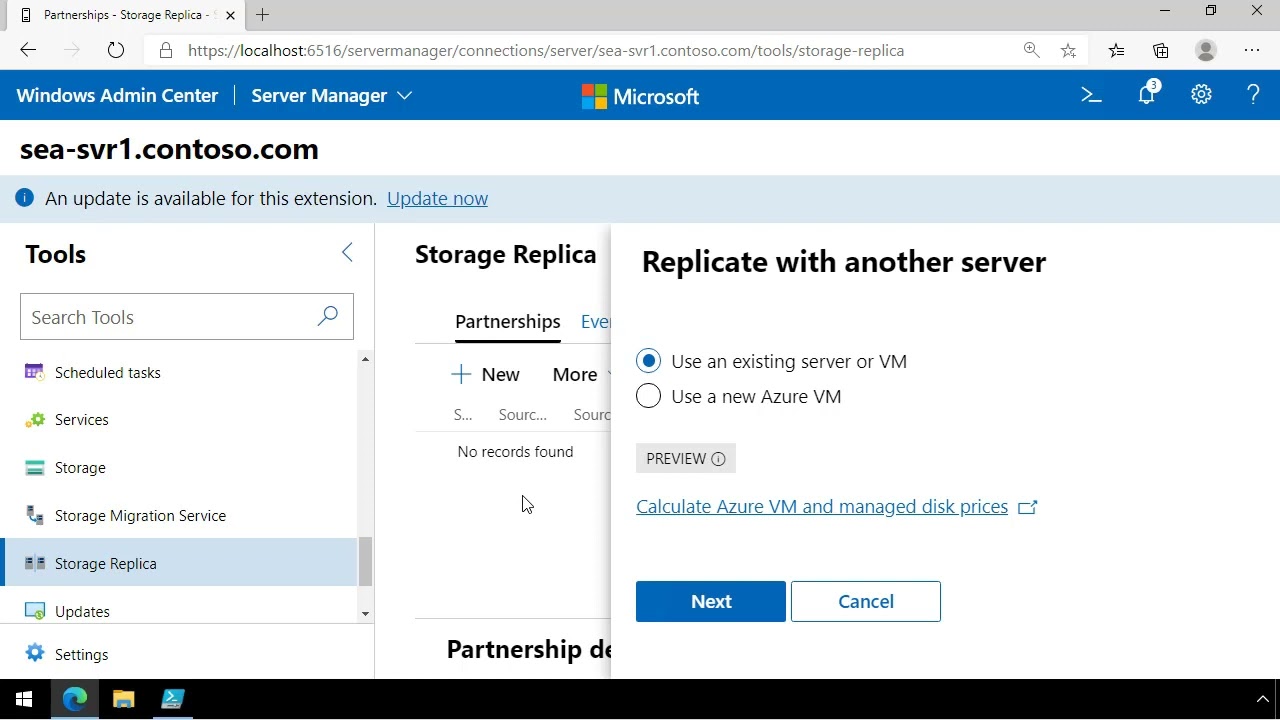Click the update information icon in banner
Viewport: 1280px width, 720px height.
tap(24, 198)
